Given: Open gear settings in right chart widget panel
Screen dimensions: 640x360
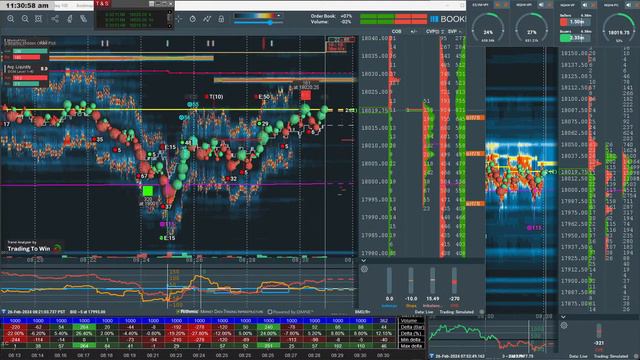Looking at the screenshot, I should tap(564, 325).
